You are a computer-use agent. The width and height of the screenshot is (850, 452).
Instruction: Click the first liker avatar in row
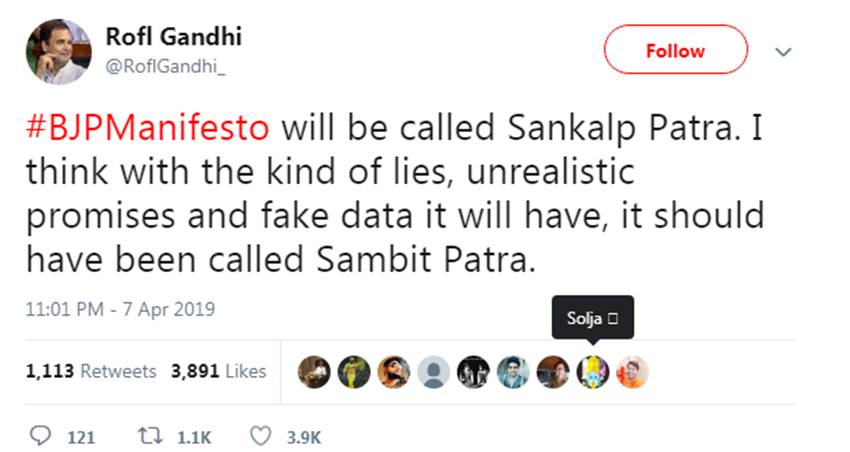coord(314,371)
